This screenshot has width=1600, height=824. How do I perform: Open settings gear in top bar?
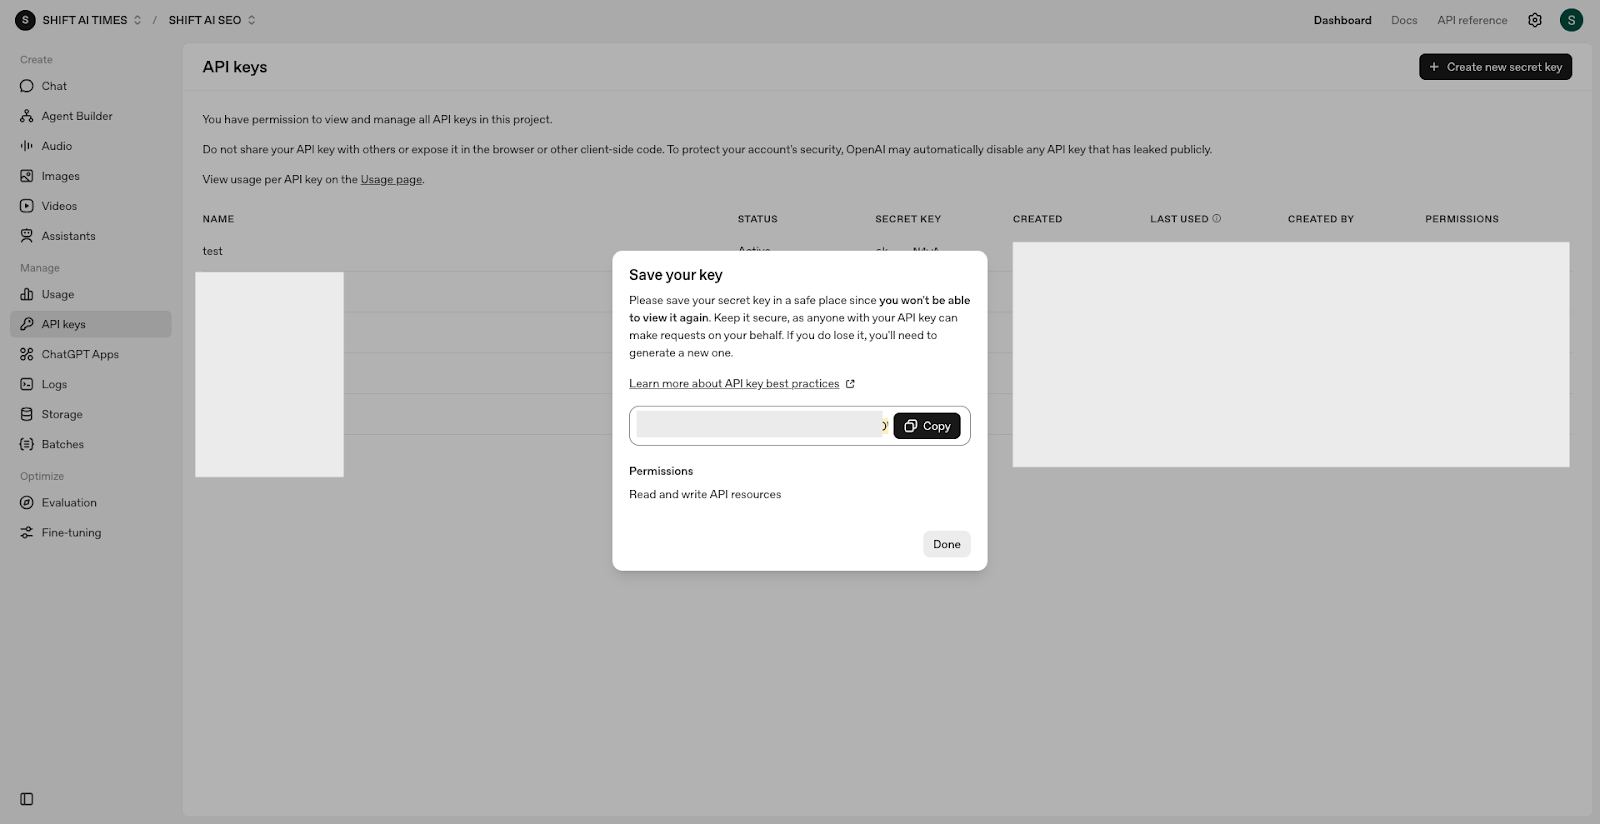(1535, 20)
